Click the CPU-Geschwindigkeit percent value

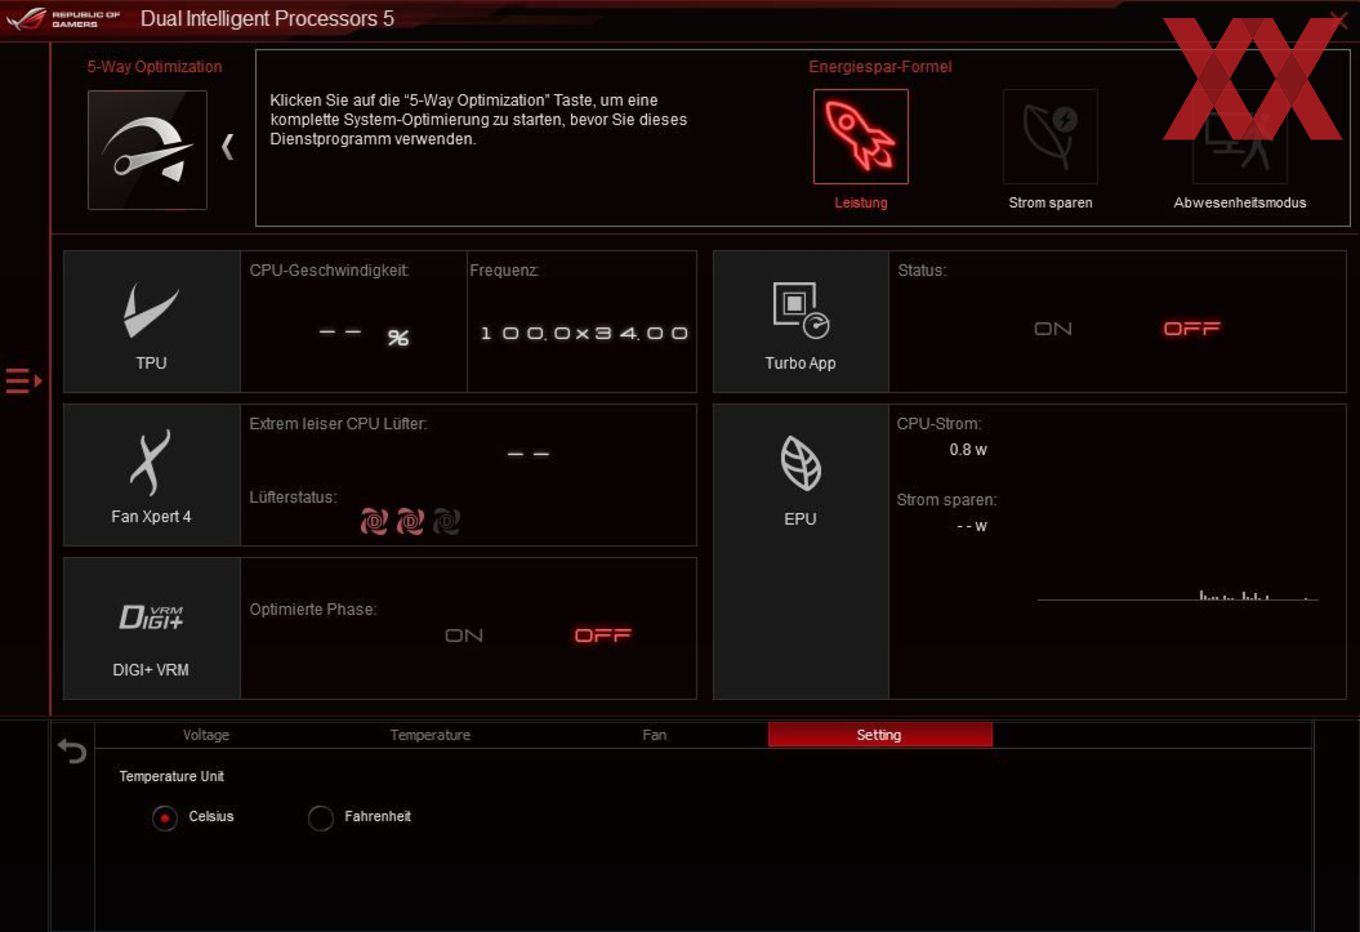click(364, 336)
